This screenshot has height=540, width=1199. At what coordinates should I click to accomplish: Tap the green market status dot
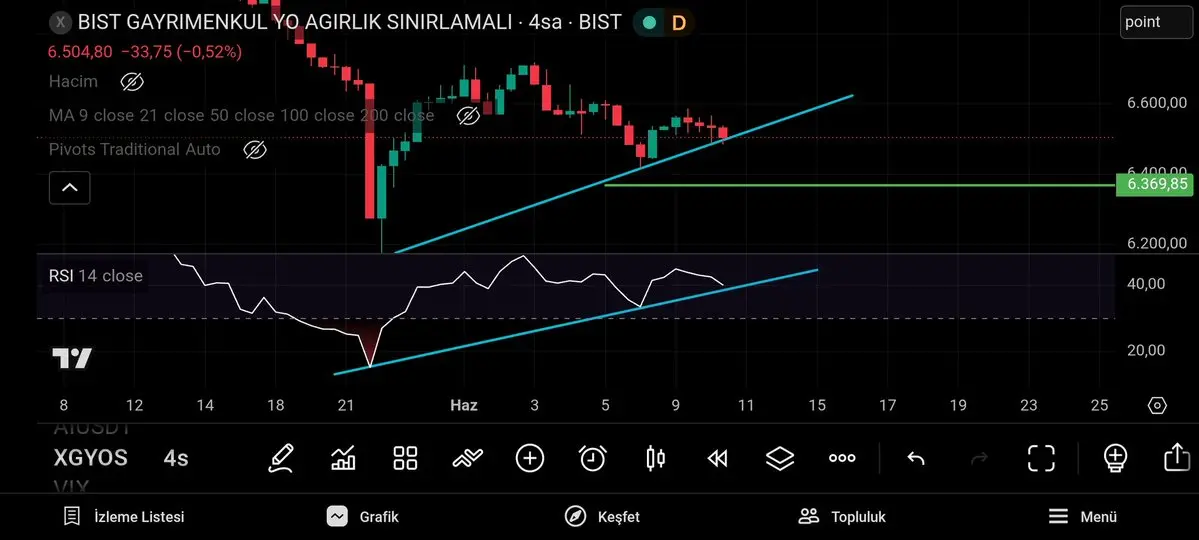(x=649, y=22)
